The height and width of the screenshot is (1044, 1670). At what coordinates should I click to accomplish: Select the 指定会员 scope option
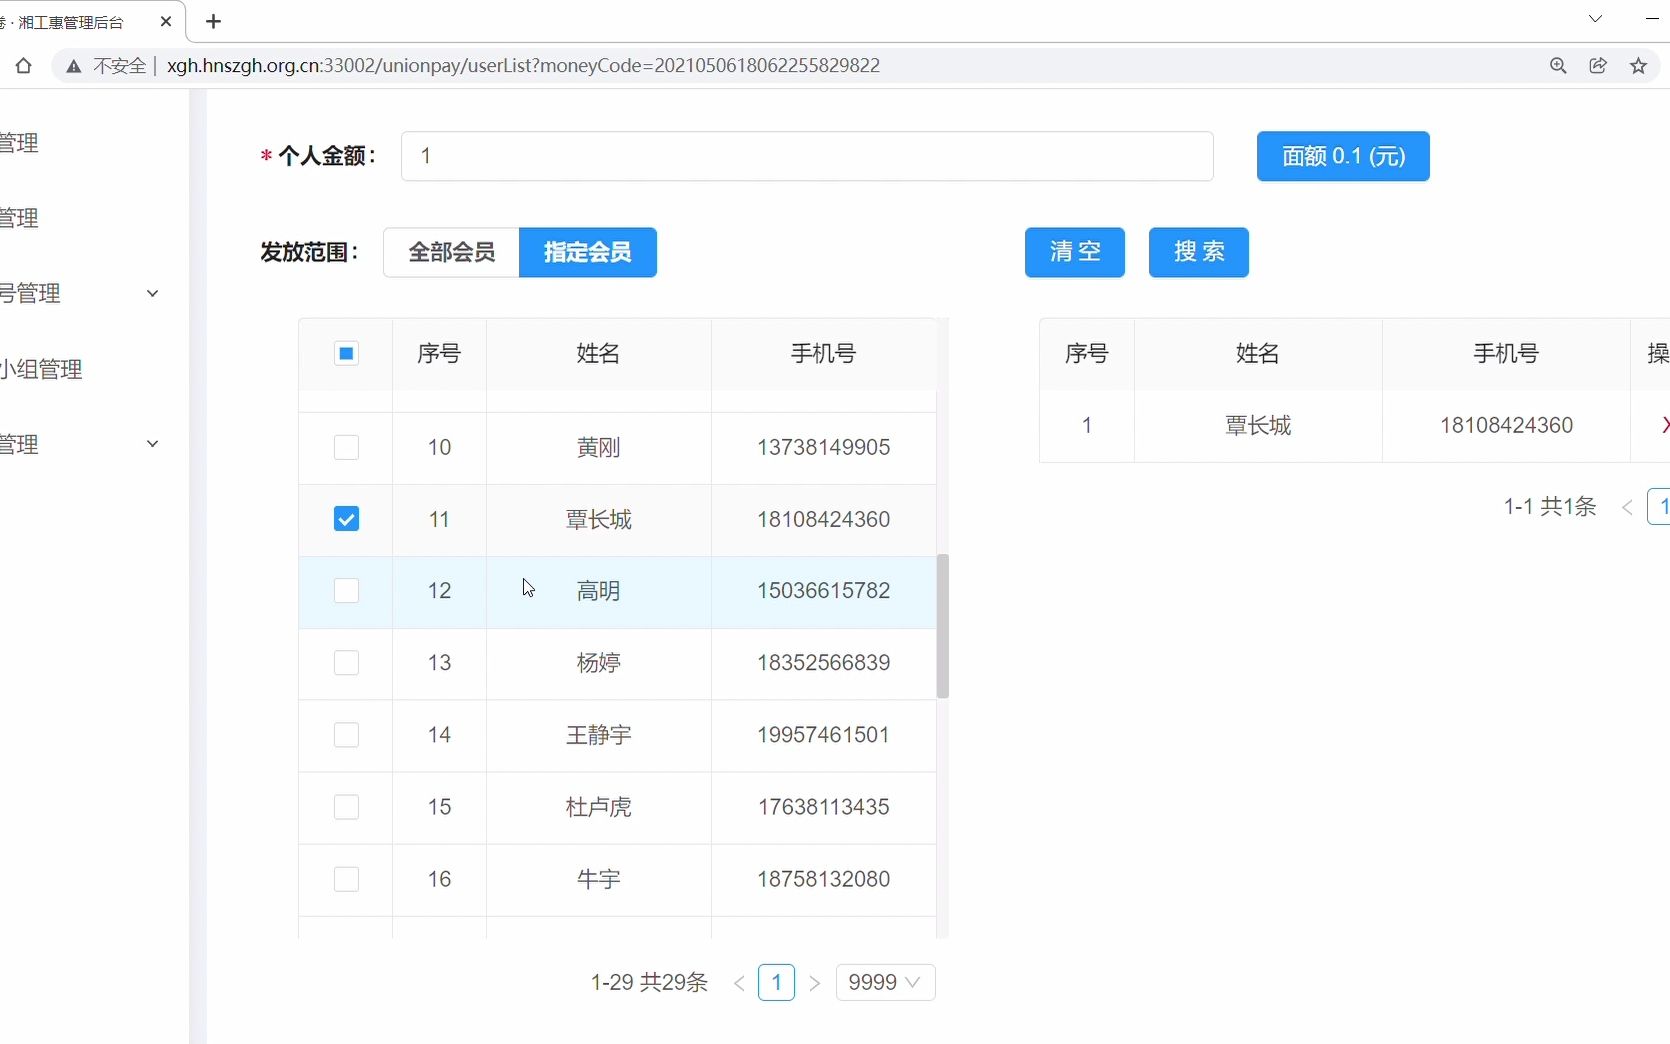(588, 252)
